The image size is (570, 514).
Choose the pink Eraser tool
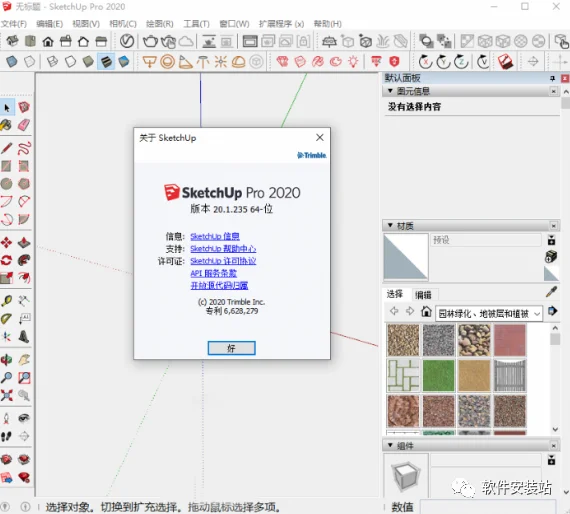pyautogui.click(x=24, y=125)
